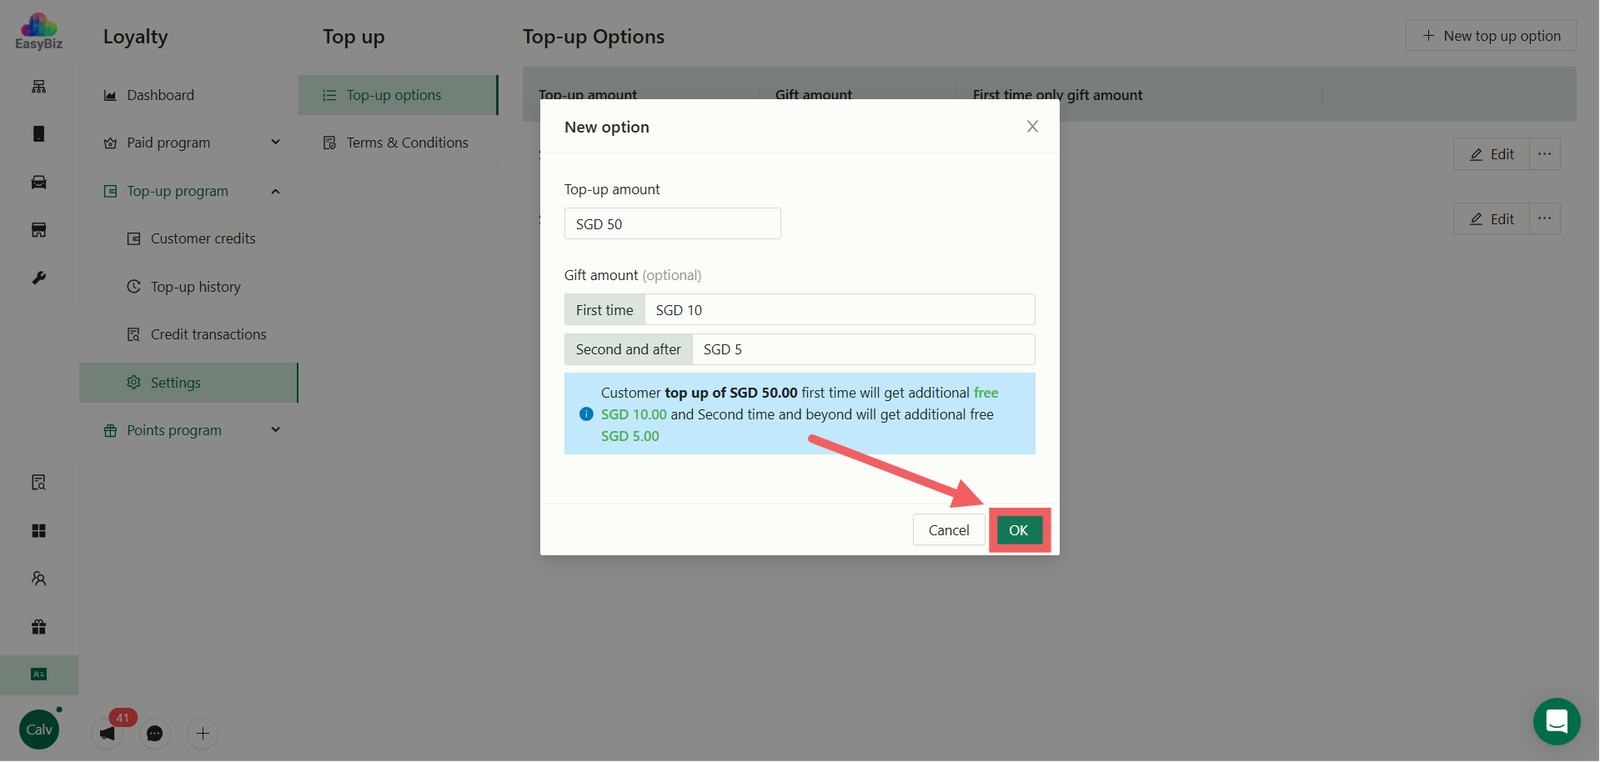
Task: Expand the Paid program section
Action: [x=276, y=142]
